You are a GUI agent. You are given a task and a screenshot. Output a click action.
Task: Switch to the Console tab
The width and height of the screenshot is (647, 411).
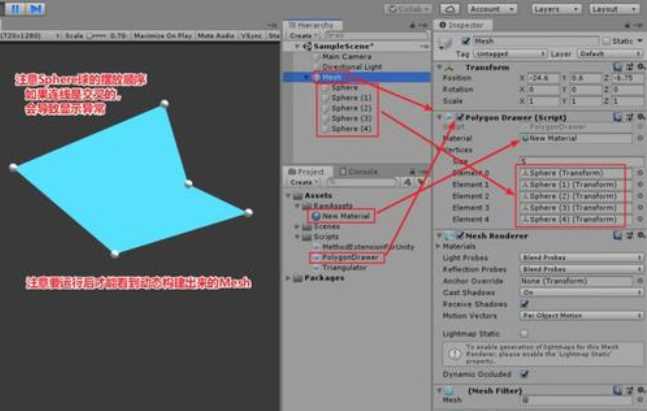(x=361, y=171)
